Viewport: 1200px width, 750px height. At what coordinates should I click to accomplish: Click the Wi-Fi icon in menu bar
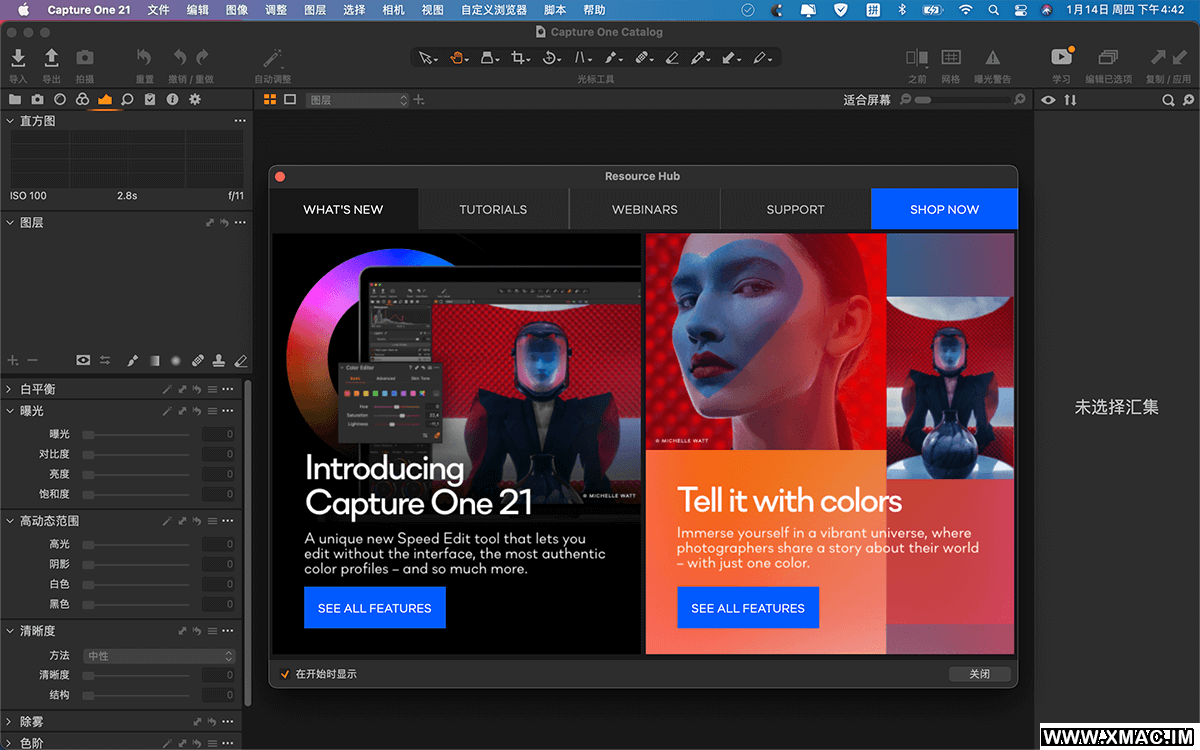click(965, 10)
